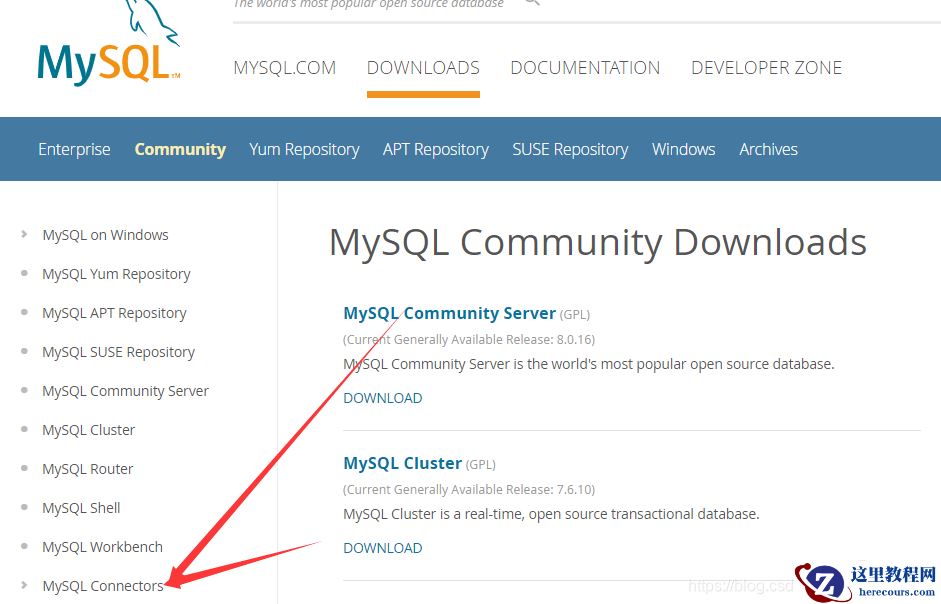Screen dimensions: 941x604
Task: Open SUSE Repository in the blue bar
Action: click(x=570, y=149)
